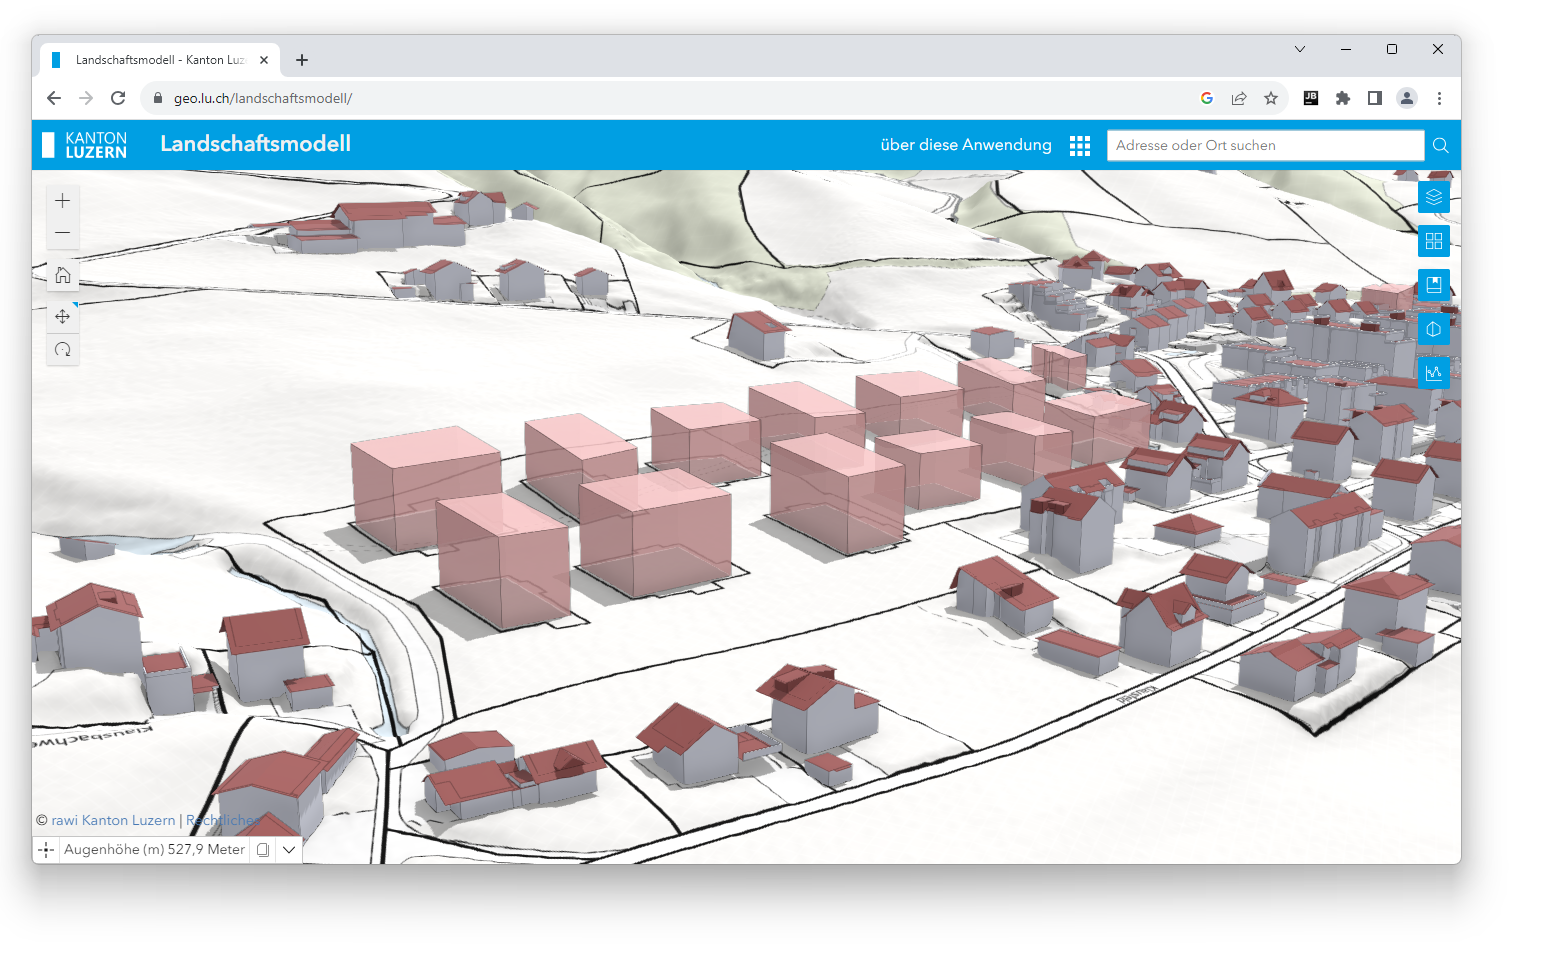Open the 'rawi Kanton Luzern' link
Image resolution: width=1550 pixels, height=980 pixels.
[x=113, y=821]
